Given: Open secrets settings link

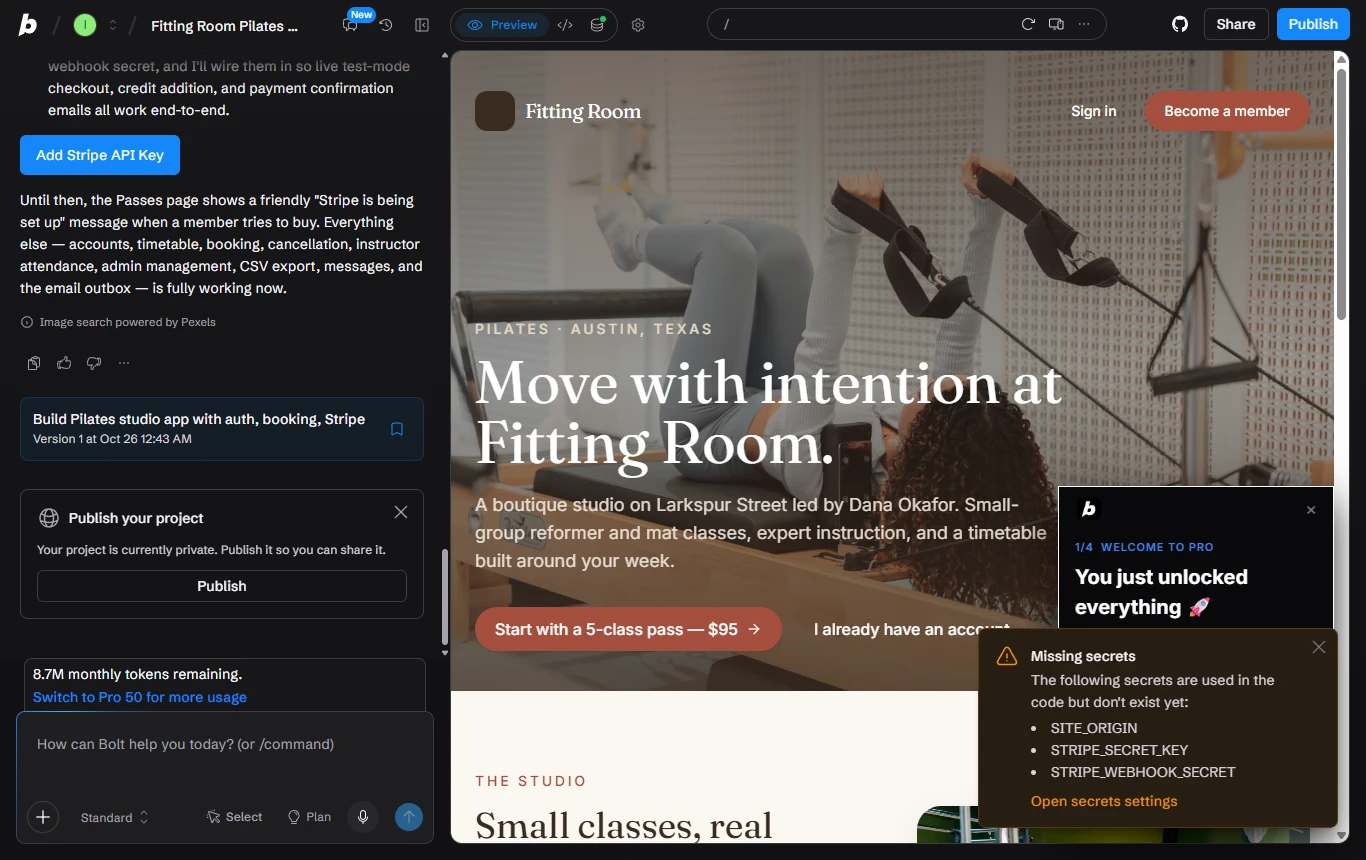Looking at the screenshot, I should click(x=1104, y=801).
